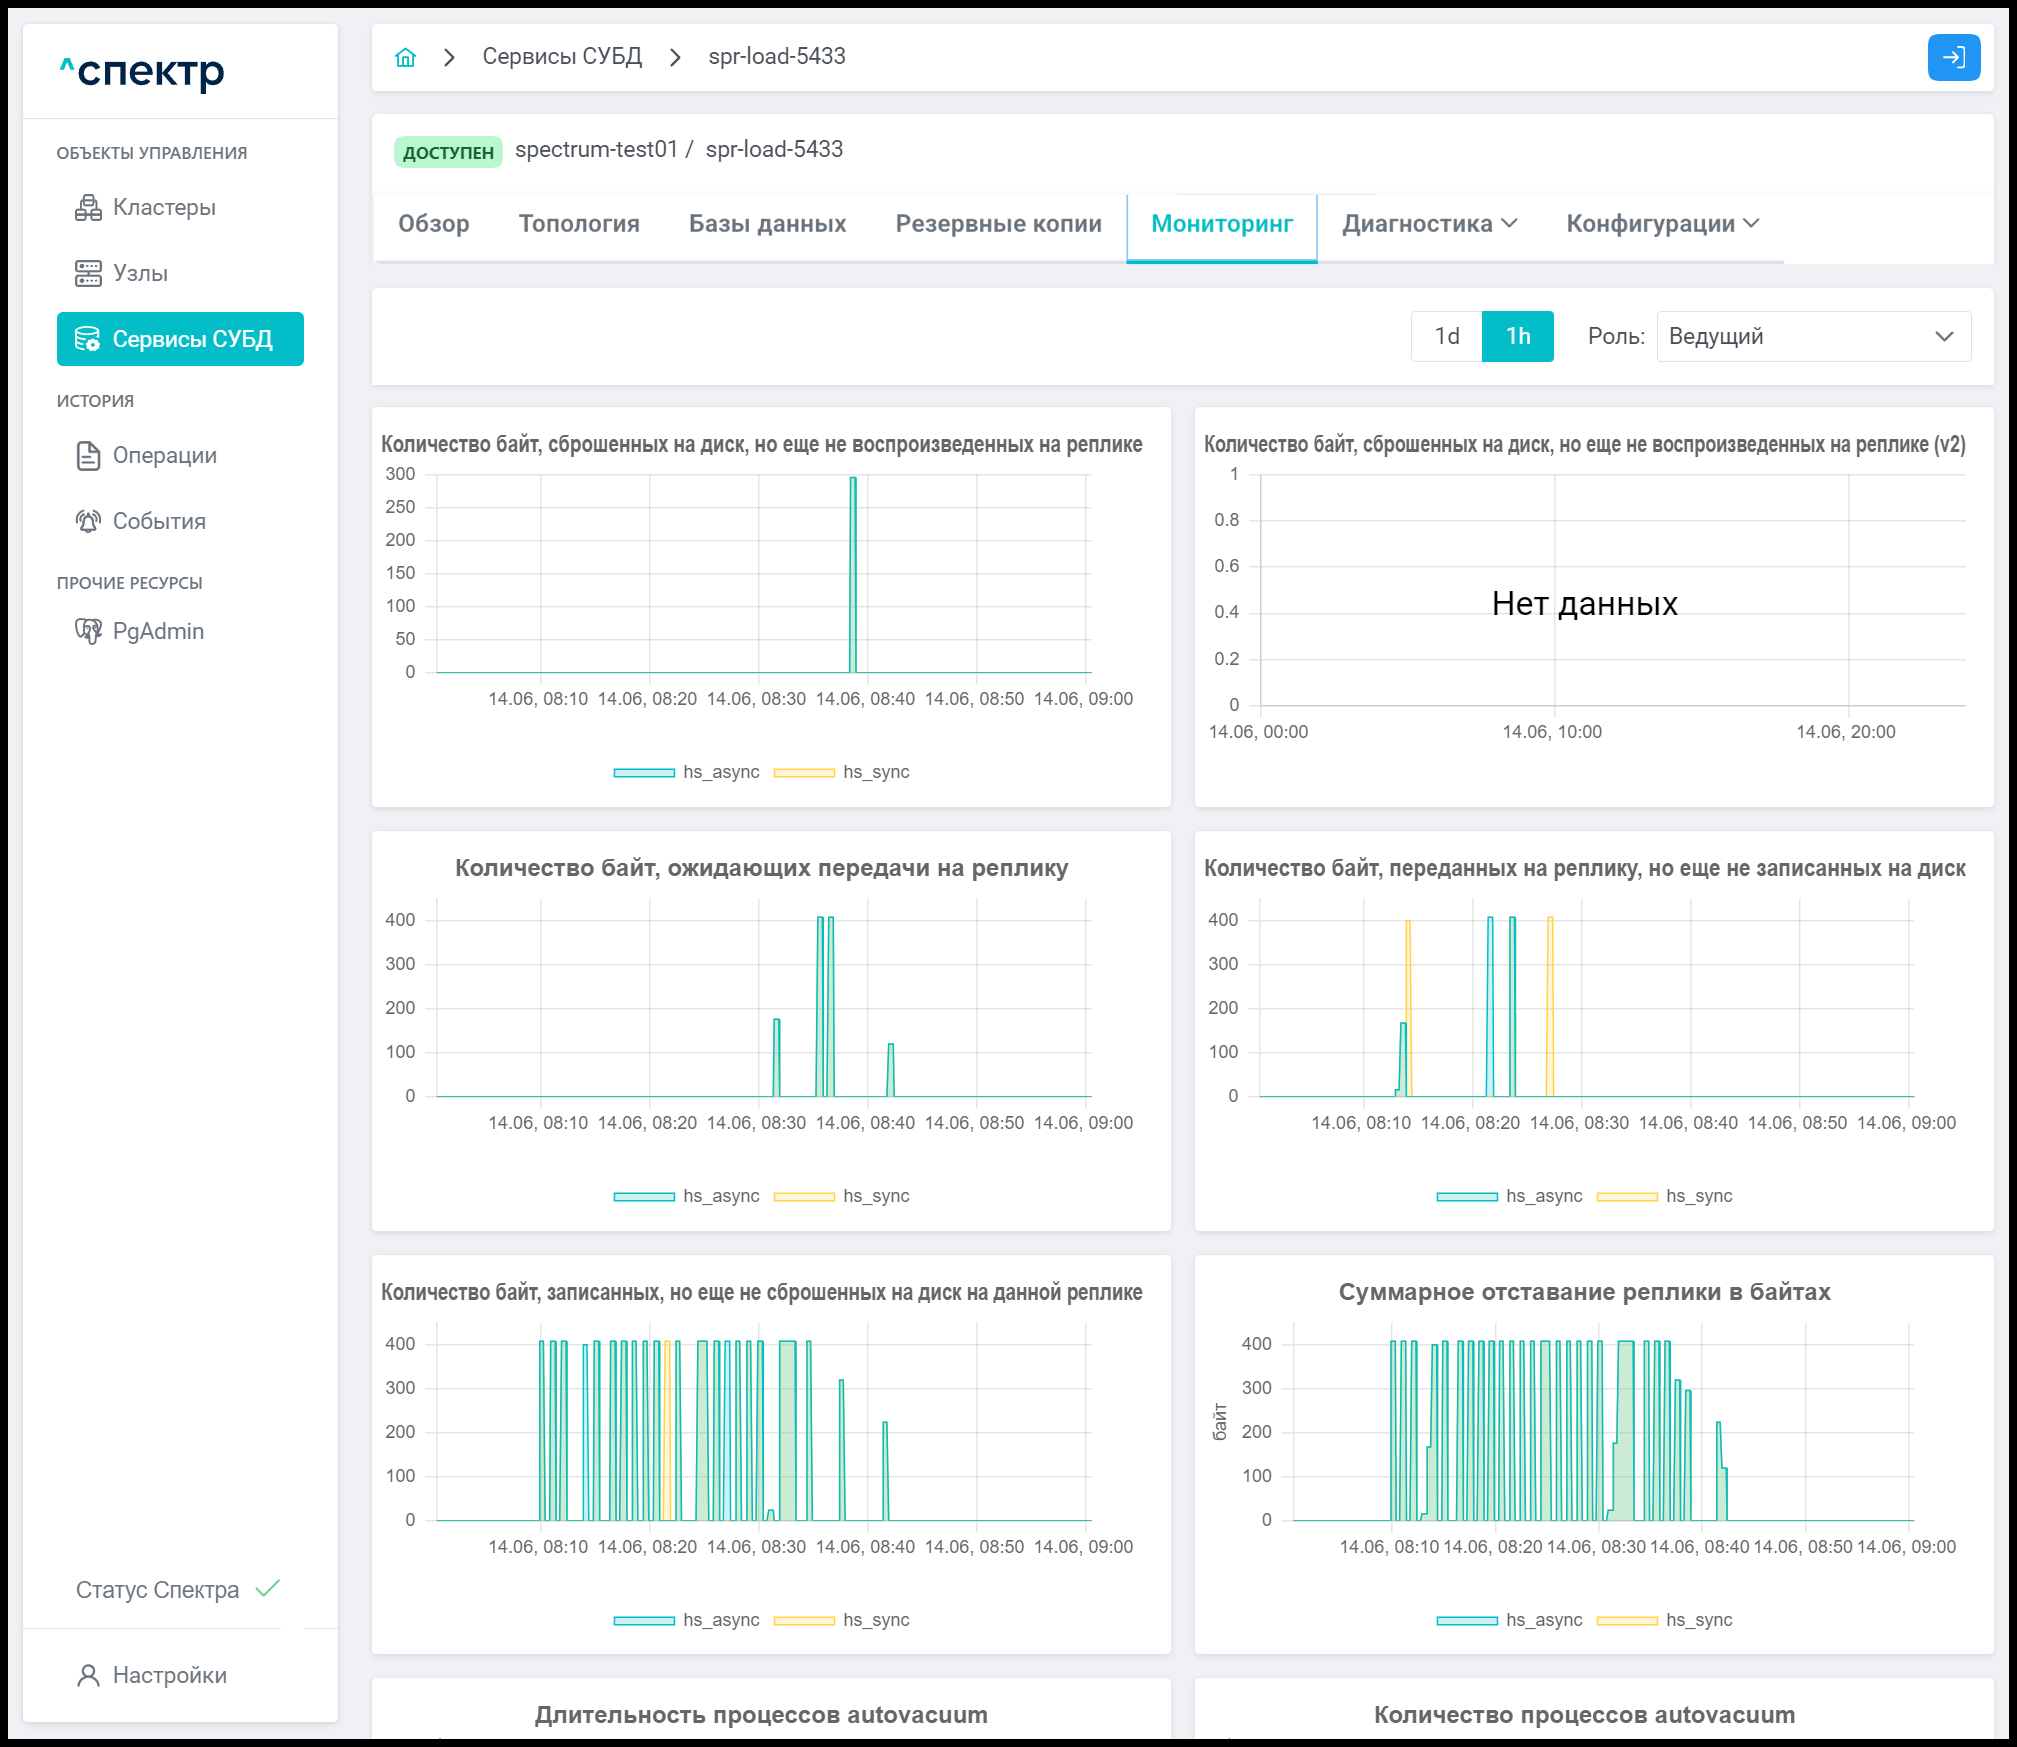
Task: Click the Сервисы СУБД breadcrumb link
Action: click(562, 57)
